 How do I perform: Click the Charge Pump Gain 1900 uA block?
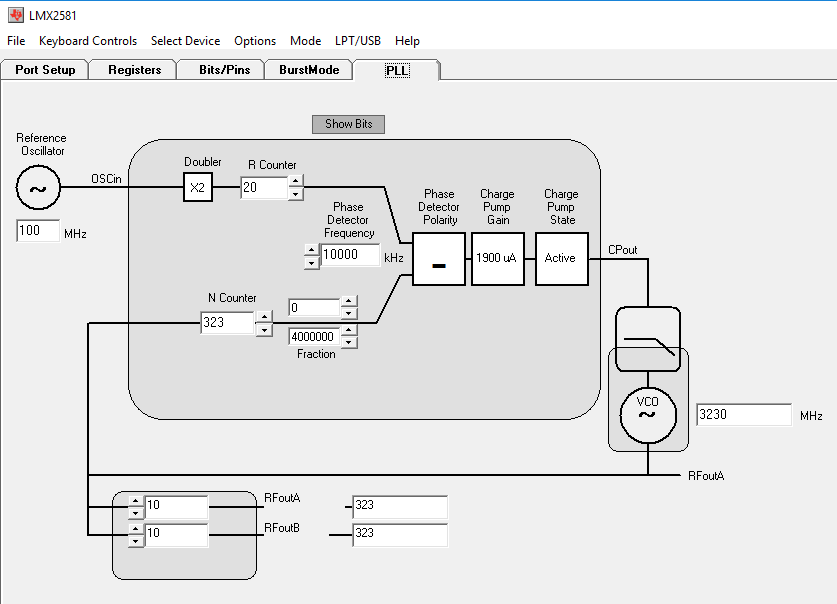[498, 259]
